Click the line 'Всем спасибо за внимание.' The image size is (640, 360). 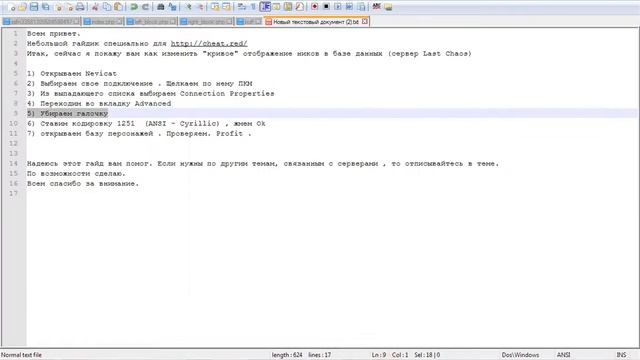pos(83,183)
